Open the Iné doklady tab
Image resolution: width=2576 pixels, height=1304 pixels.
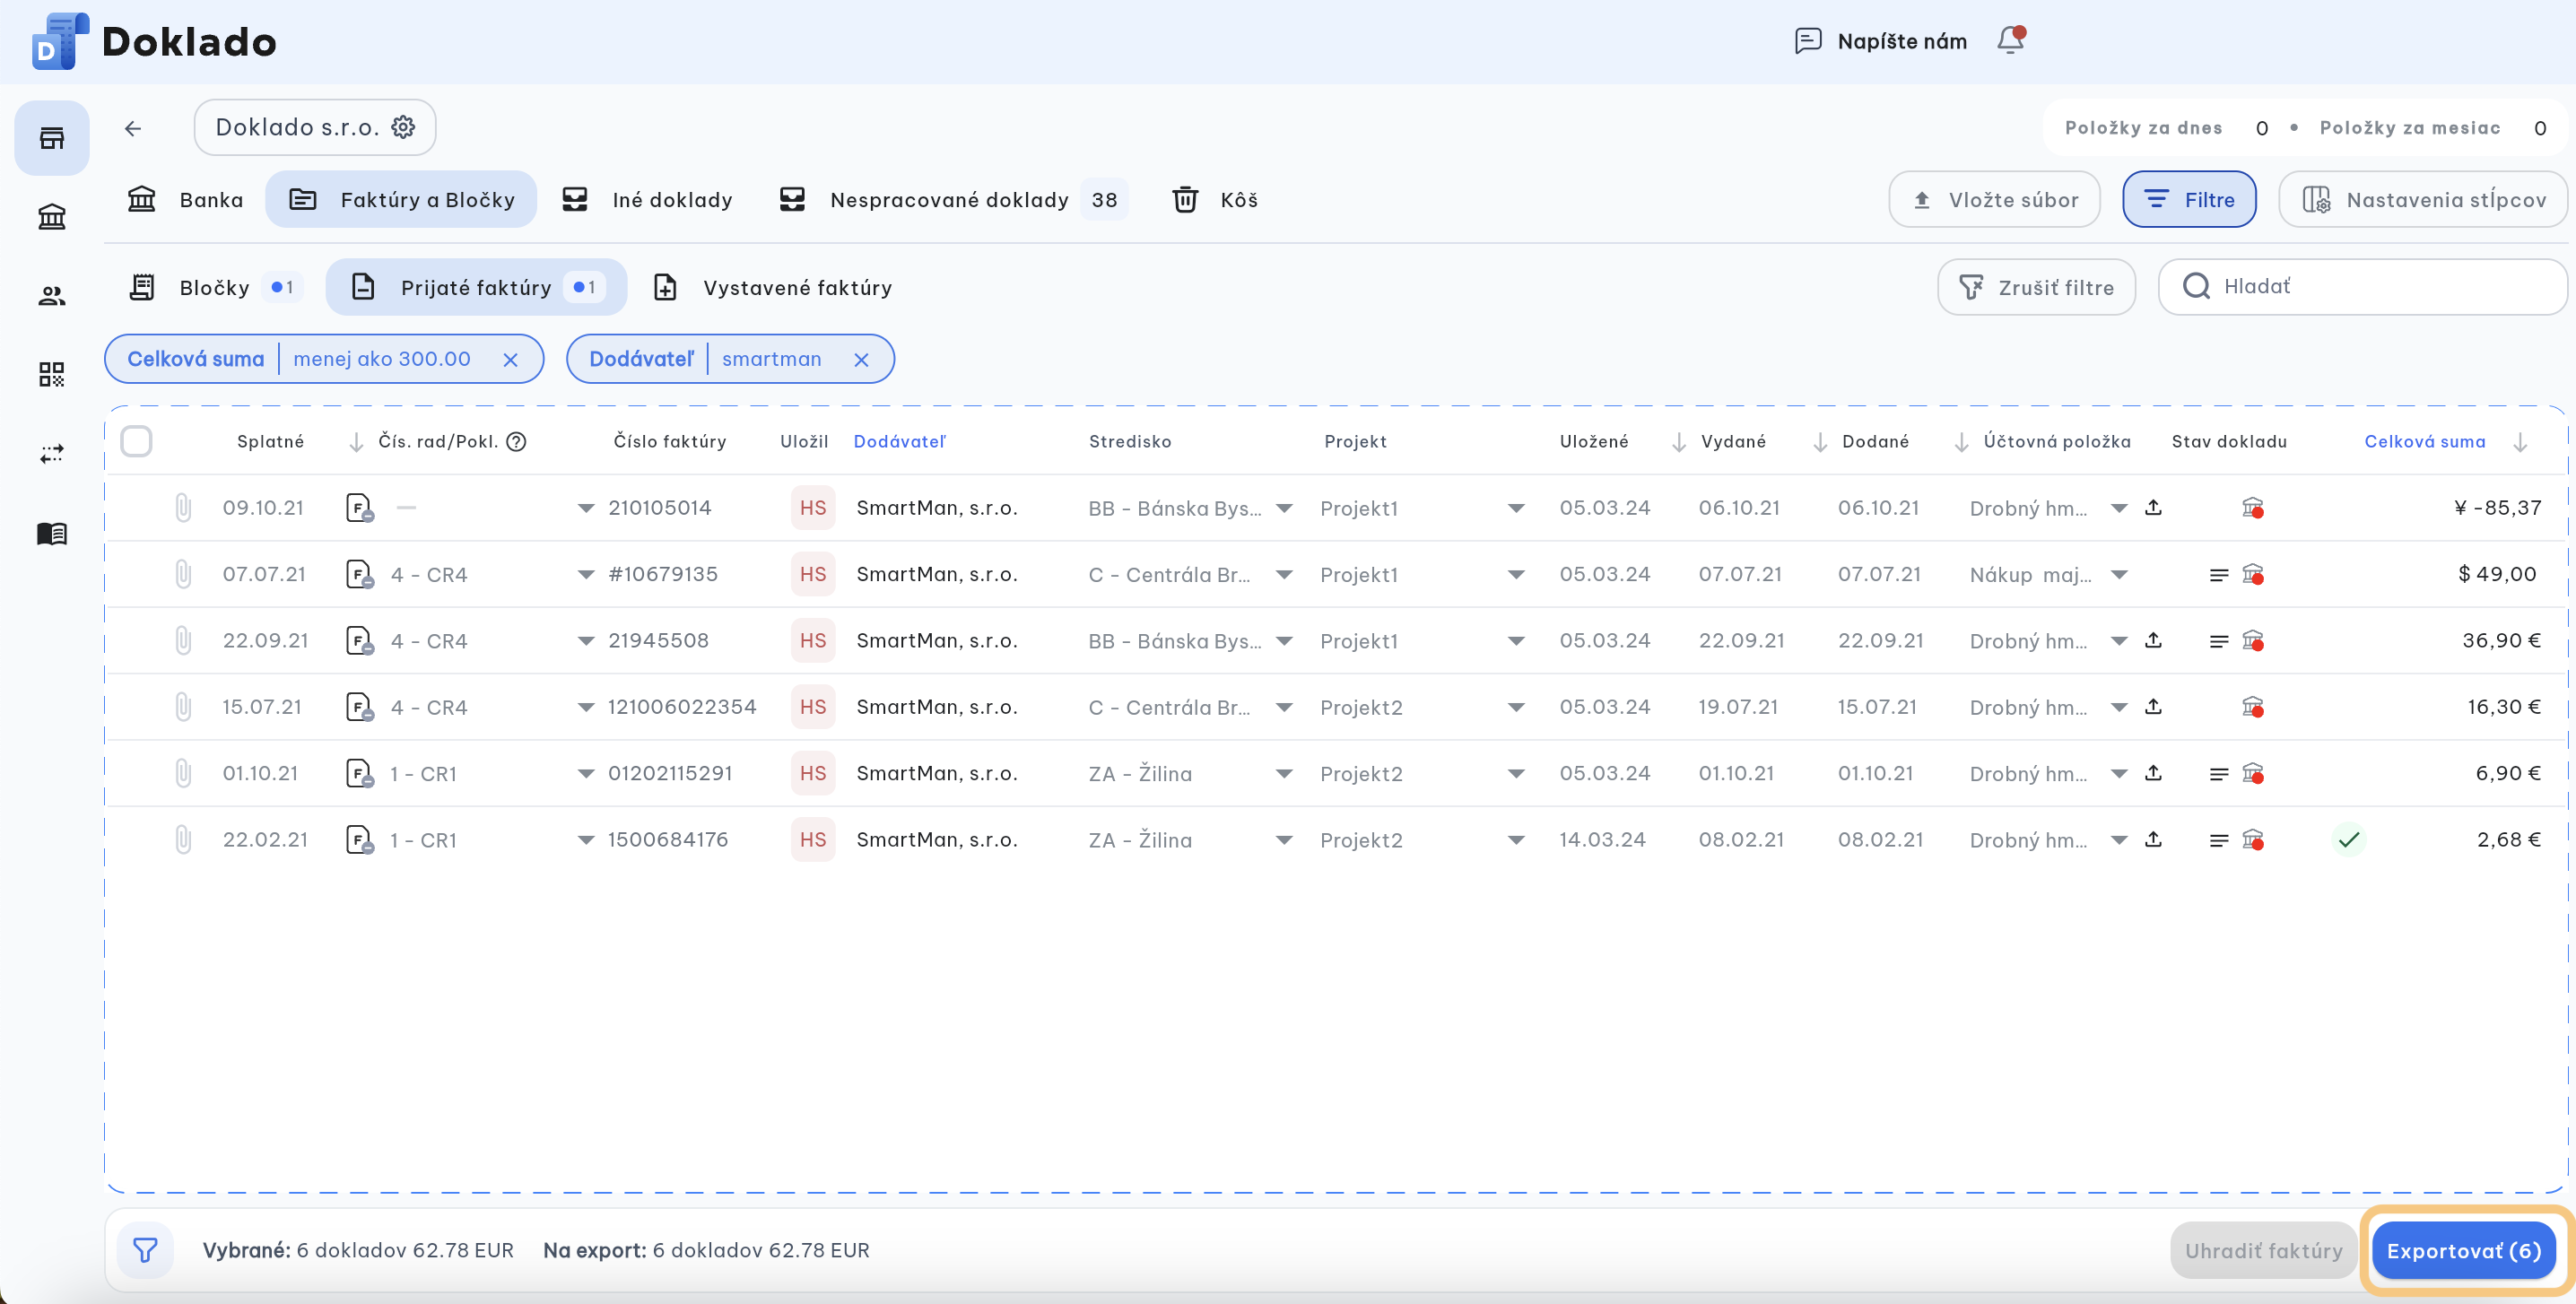pyautogui.click(x=647, y=200)
